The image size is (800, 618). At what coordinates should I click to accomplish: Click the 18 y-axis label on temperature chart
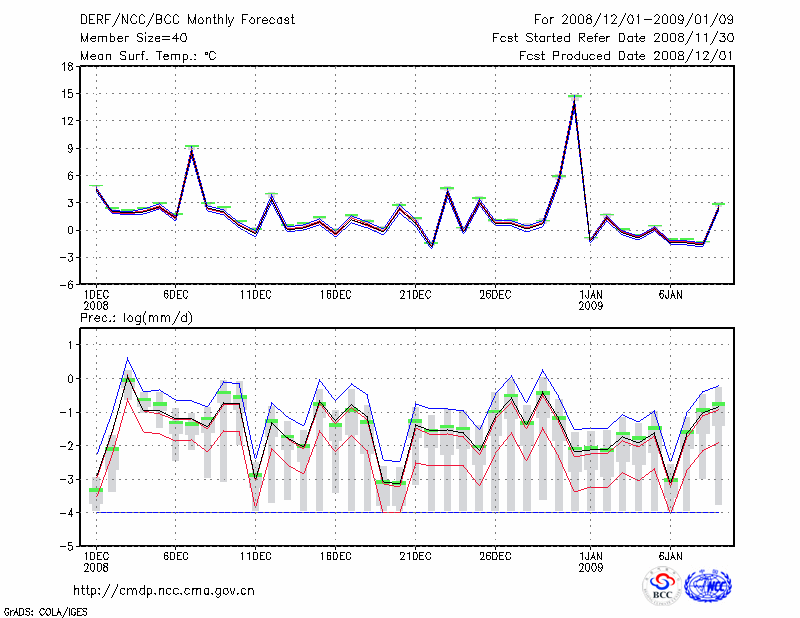click(67, 66)
